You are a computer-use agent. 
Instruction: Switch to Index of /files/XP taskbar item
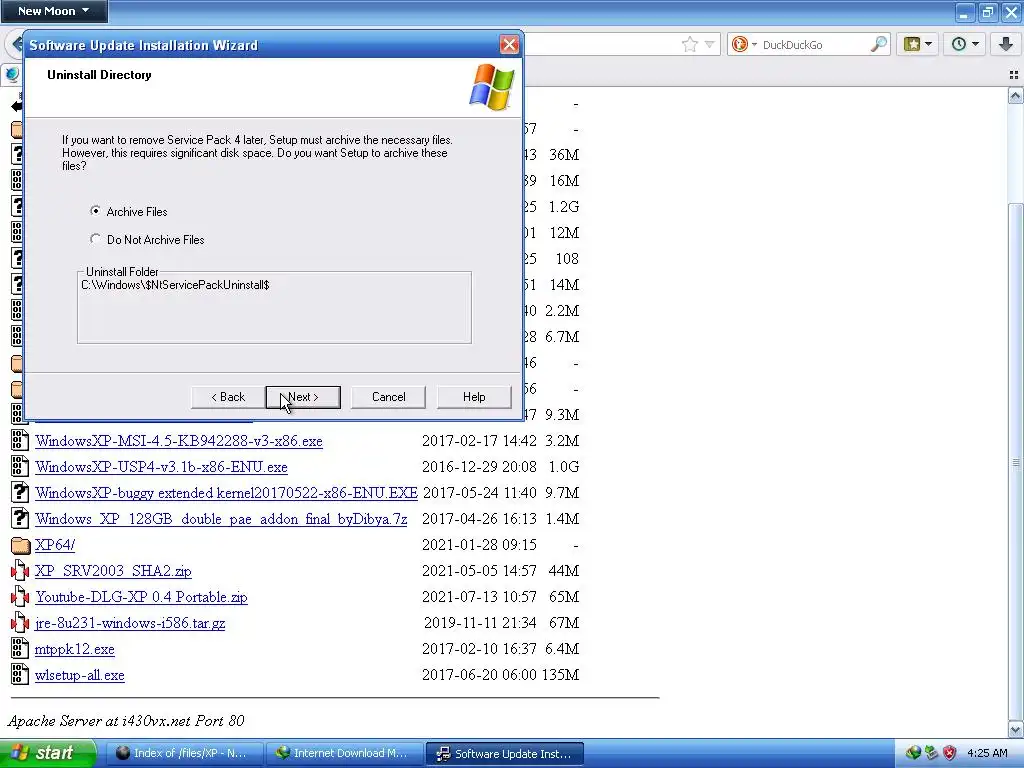pyautogui.click(x=184, y=753)
